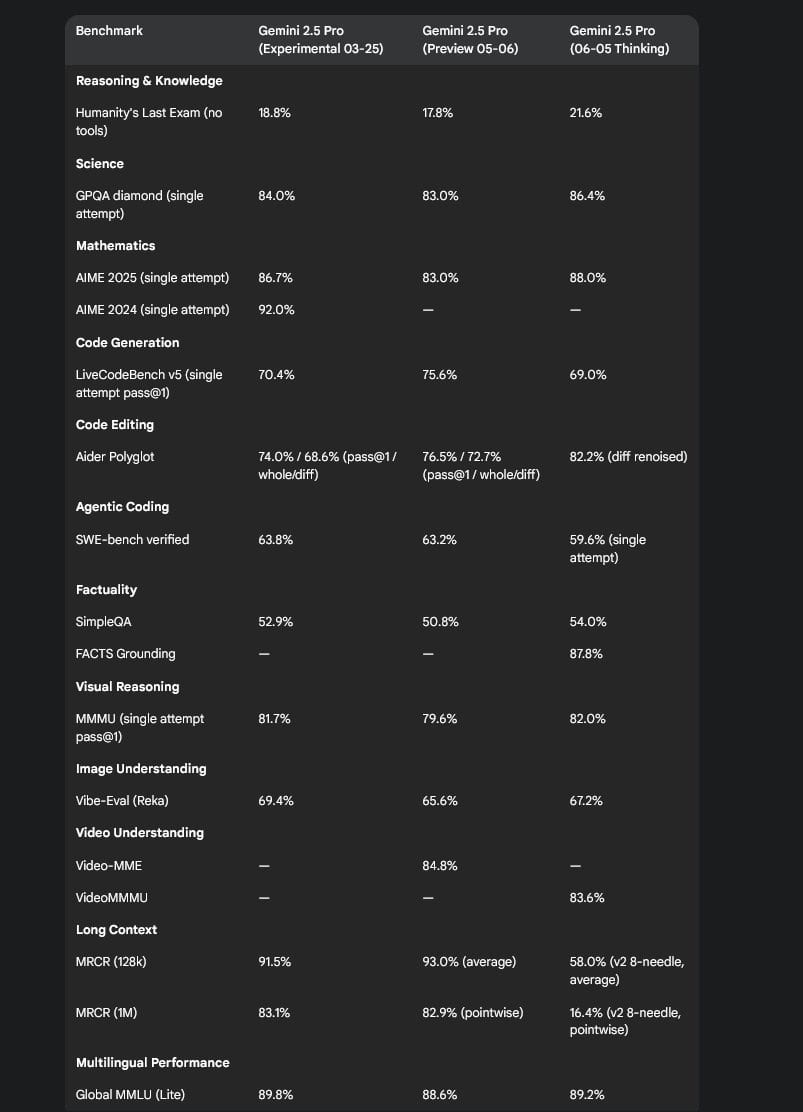Click the 93.0% (average) MRCR cell
The width and height of the screenshot is (803, 1112).
(x=469, y=962)
